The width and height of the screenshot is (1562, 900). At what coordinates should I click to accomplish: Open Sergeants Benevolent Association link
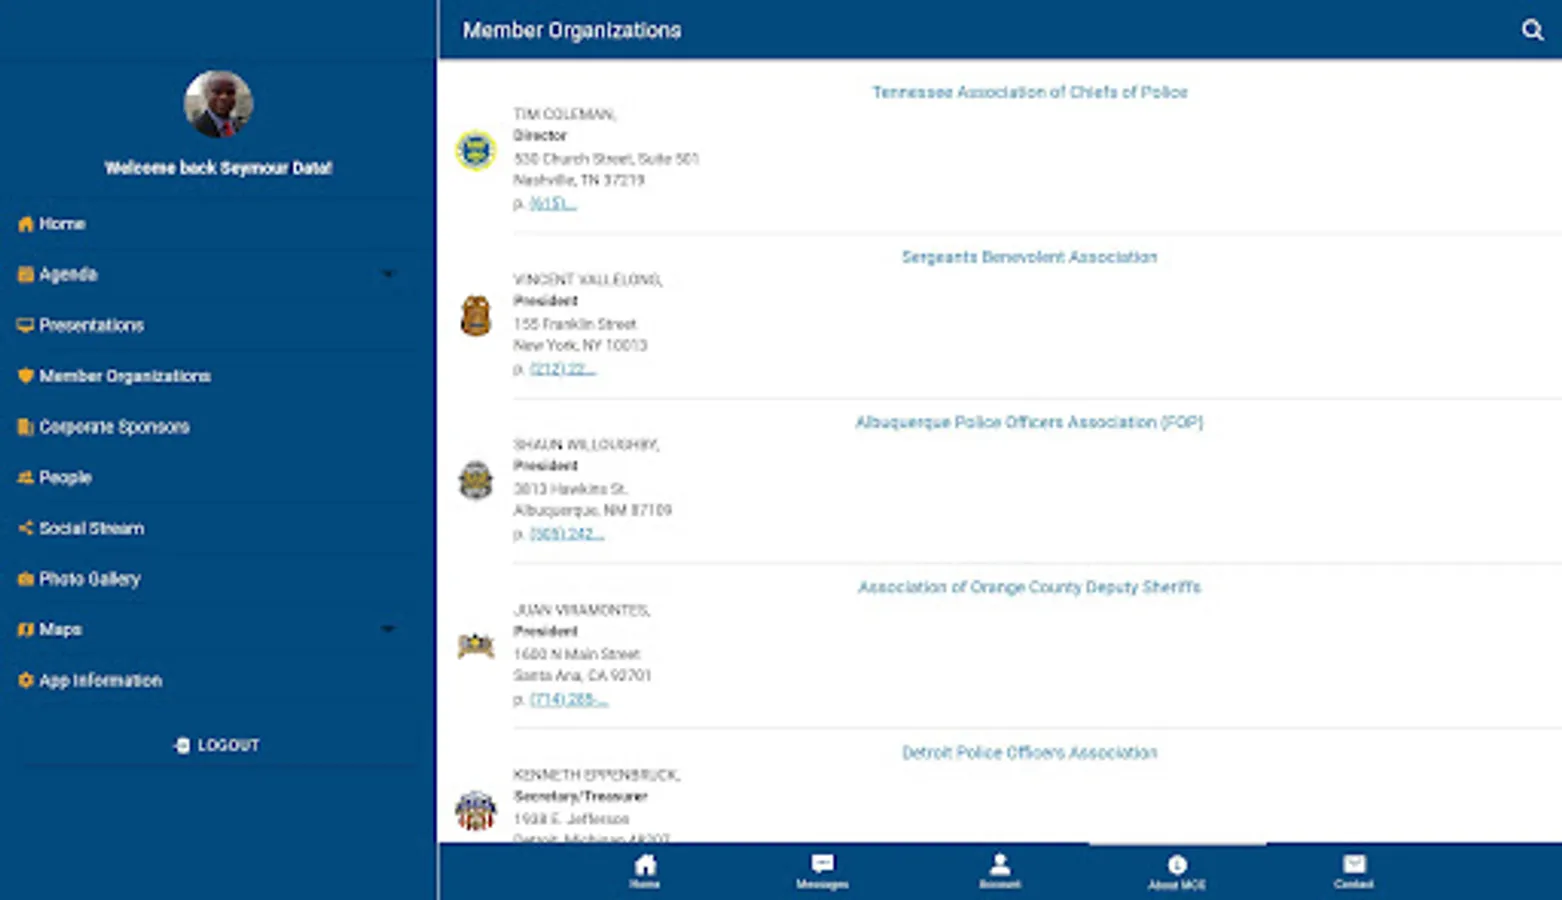point(1029,257)
